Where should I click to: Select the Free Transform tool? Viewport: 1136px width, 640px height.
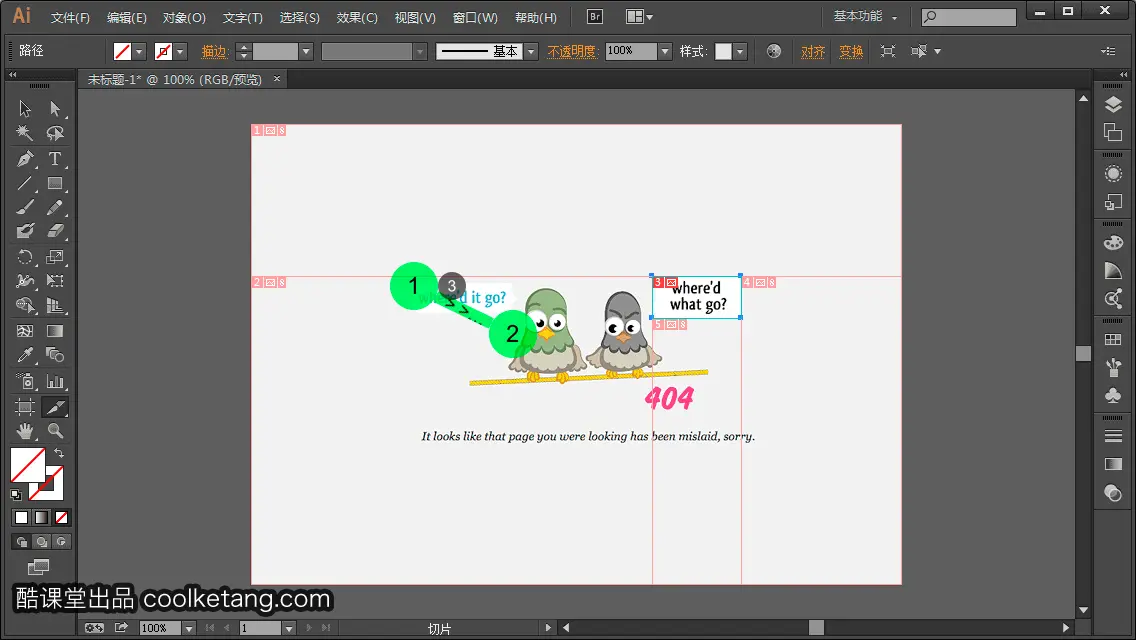pyautogui.click(x=55, y=280)
